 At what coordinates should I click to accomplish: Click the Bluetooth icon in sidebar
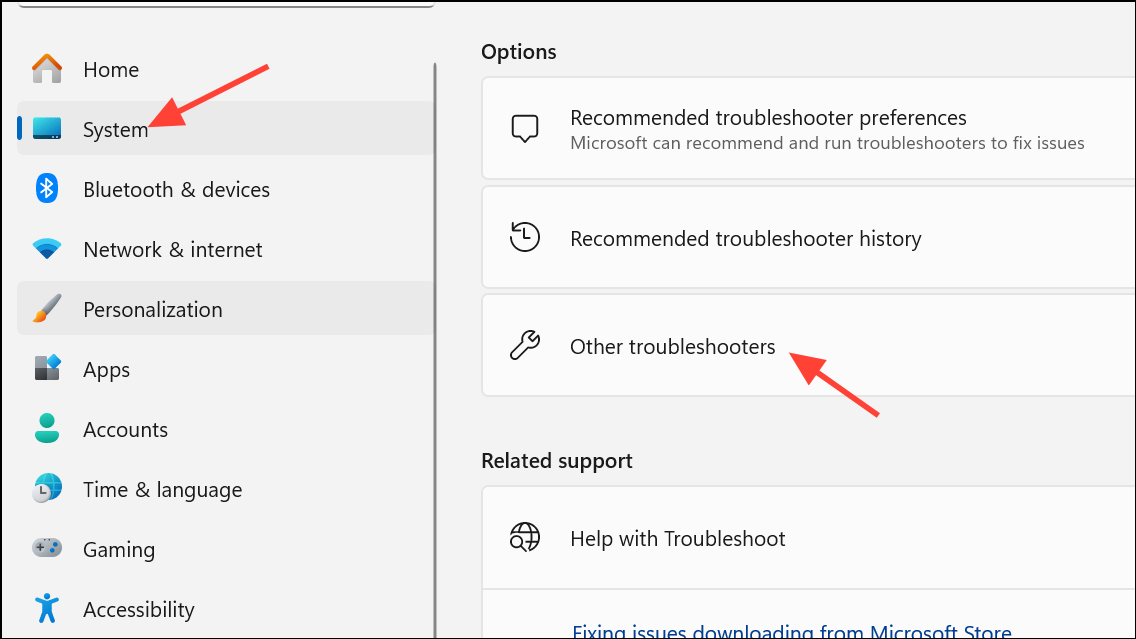point(47,189)
